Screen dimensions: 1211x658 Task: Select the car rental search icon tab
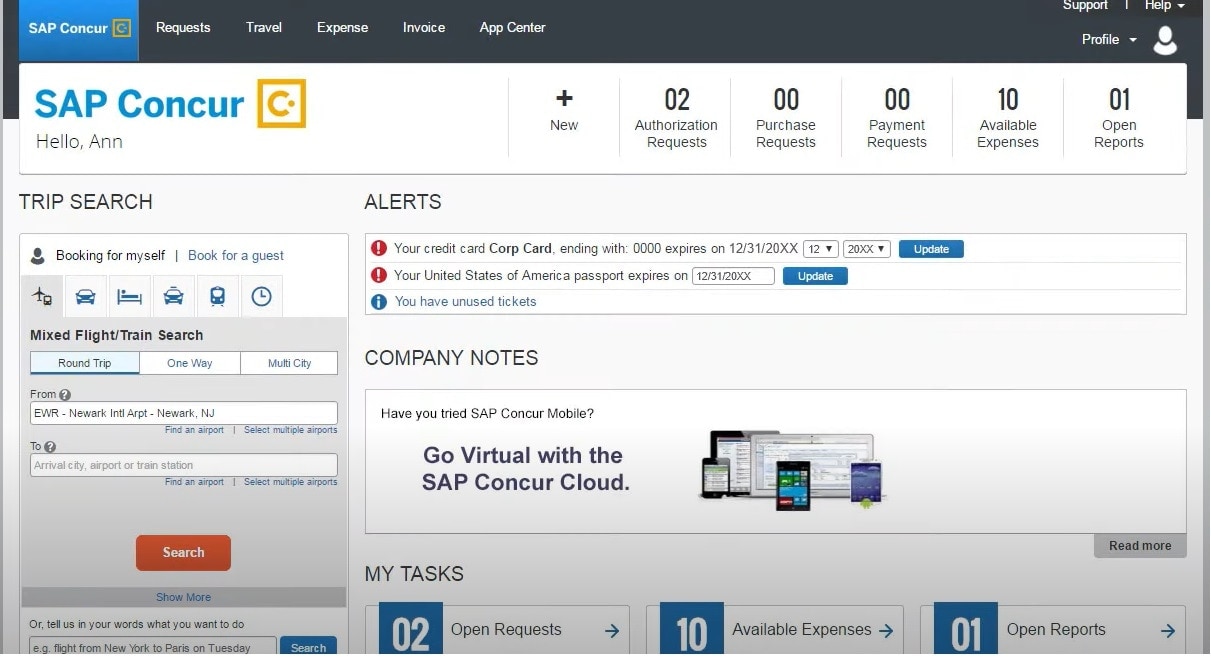click(86, 297)
